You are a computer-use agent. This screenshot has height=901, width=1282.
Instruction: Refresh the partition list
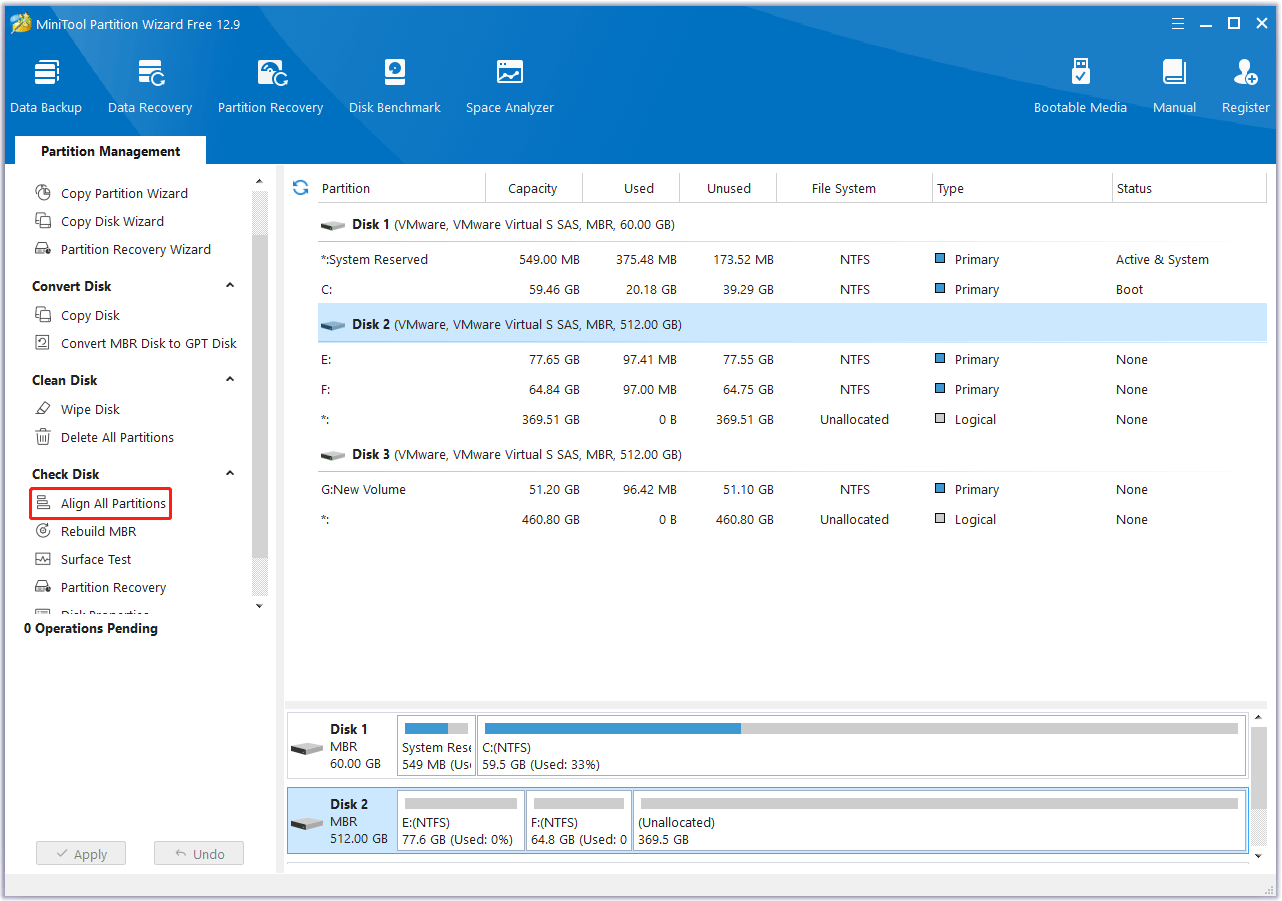300,188
